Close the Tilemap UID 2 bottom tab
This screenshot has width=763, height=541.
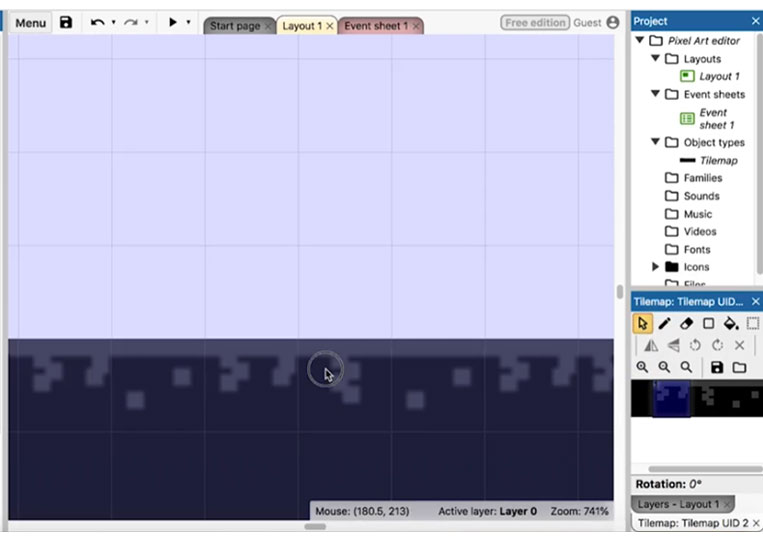[756, 523]
